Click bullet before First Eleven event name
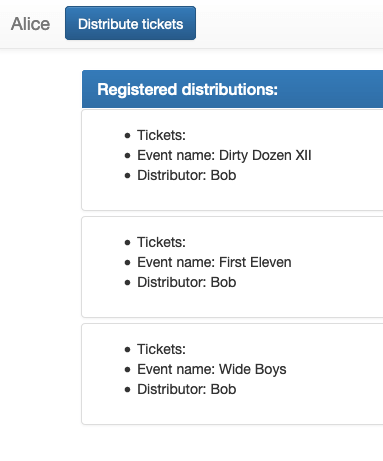The height and width of the screenshot is (461, 383). click(127, 263)
